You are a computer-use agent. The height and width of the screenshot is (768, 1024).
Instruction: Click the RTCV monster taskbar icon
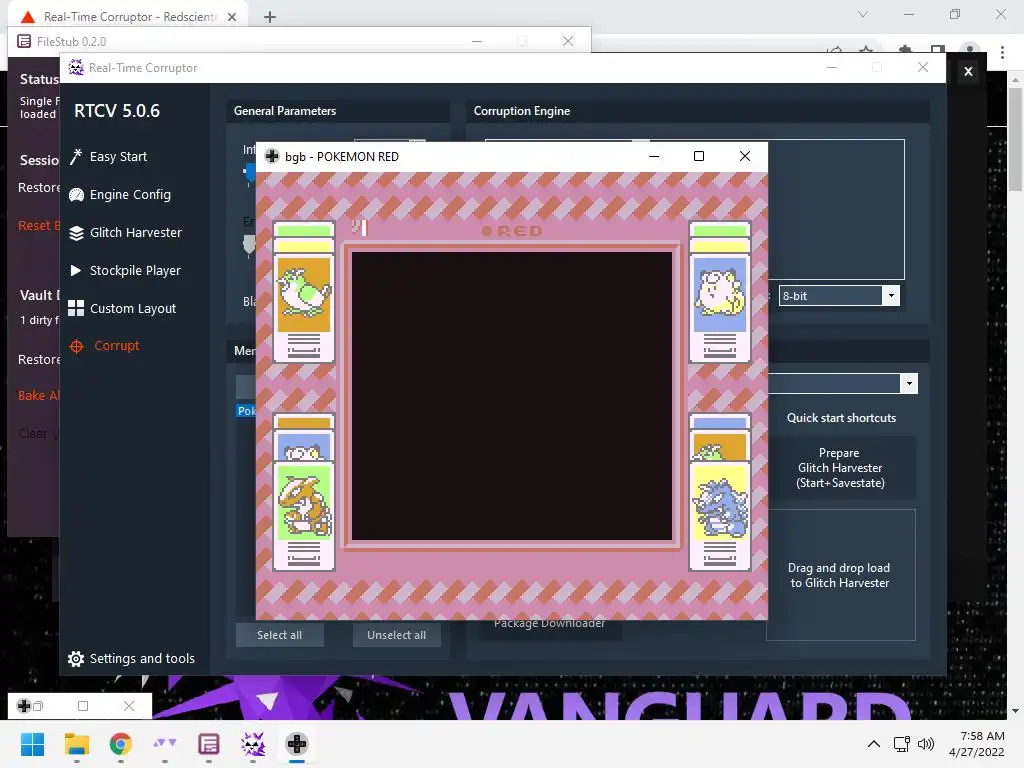253,744
